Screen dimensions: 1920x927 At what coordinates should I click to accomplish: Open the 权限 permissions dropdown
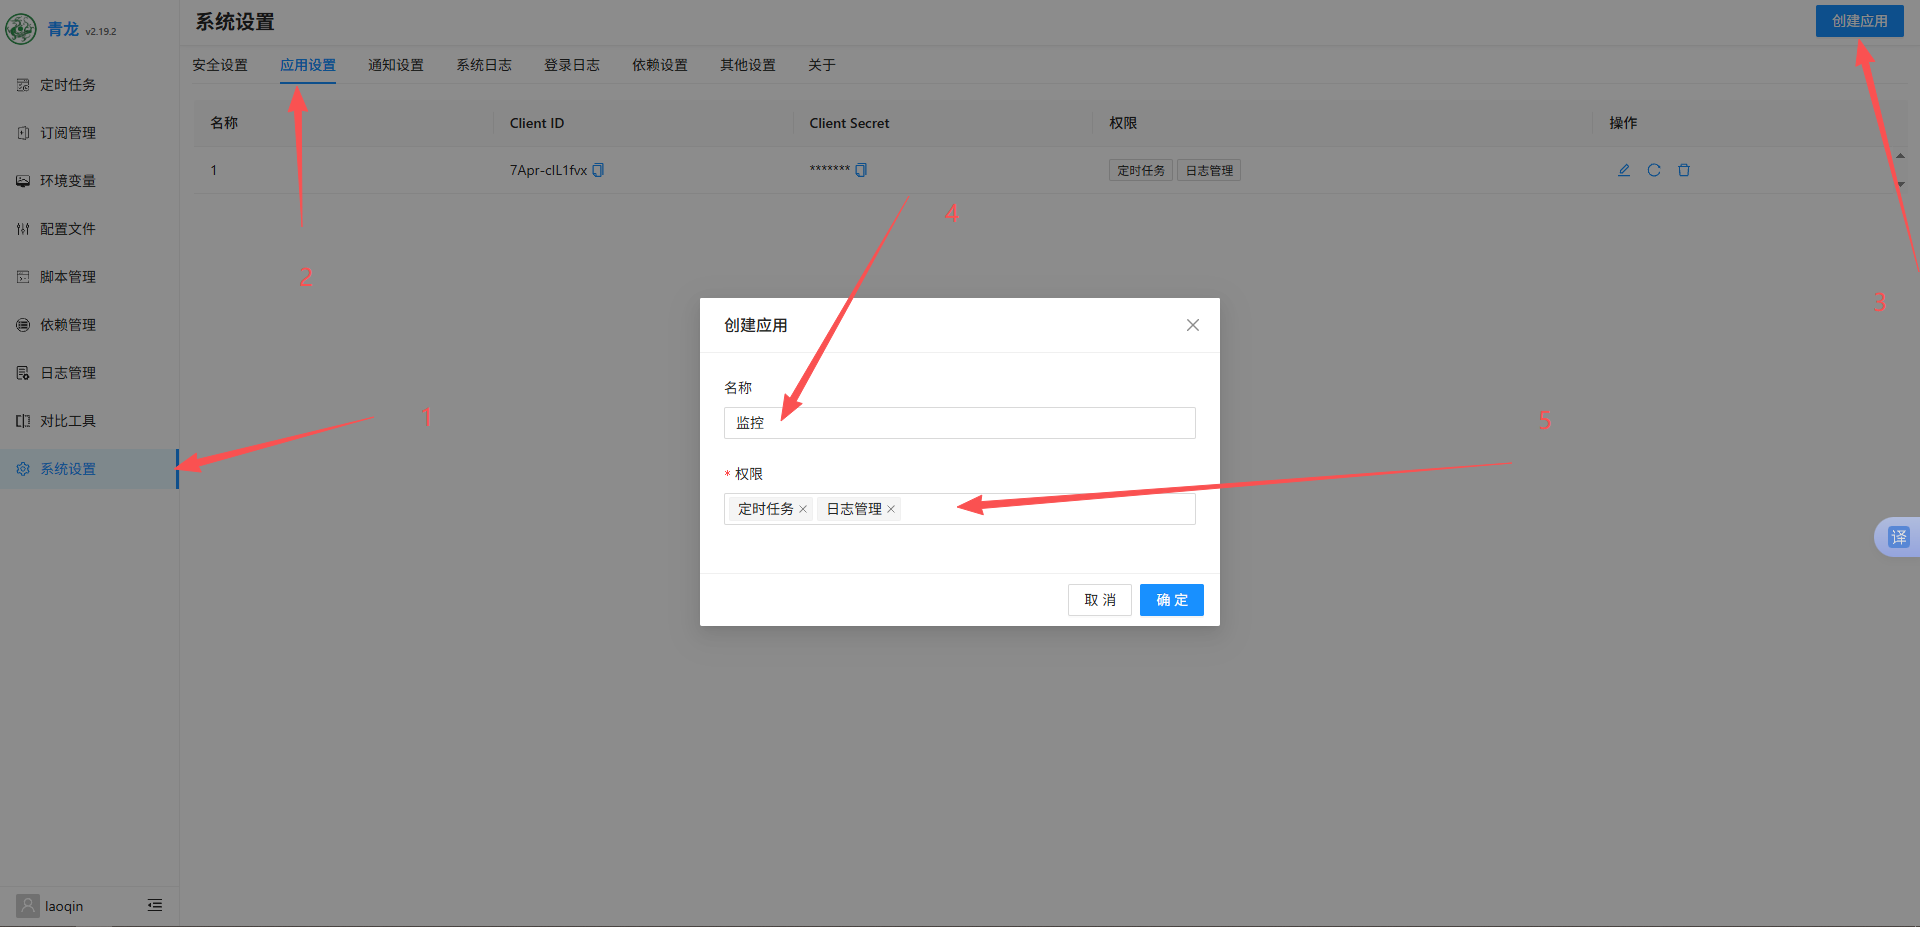[x=1045, y=509]
